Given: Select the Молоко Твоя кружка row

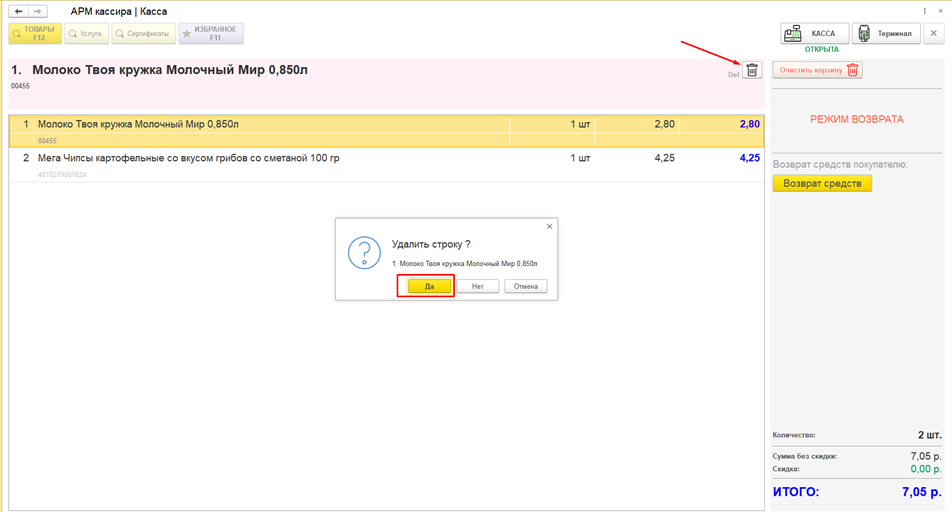Looking at the screenshot, I should (386, 131).
